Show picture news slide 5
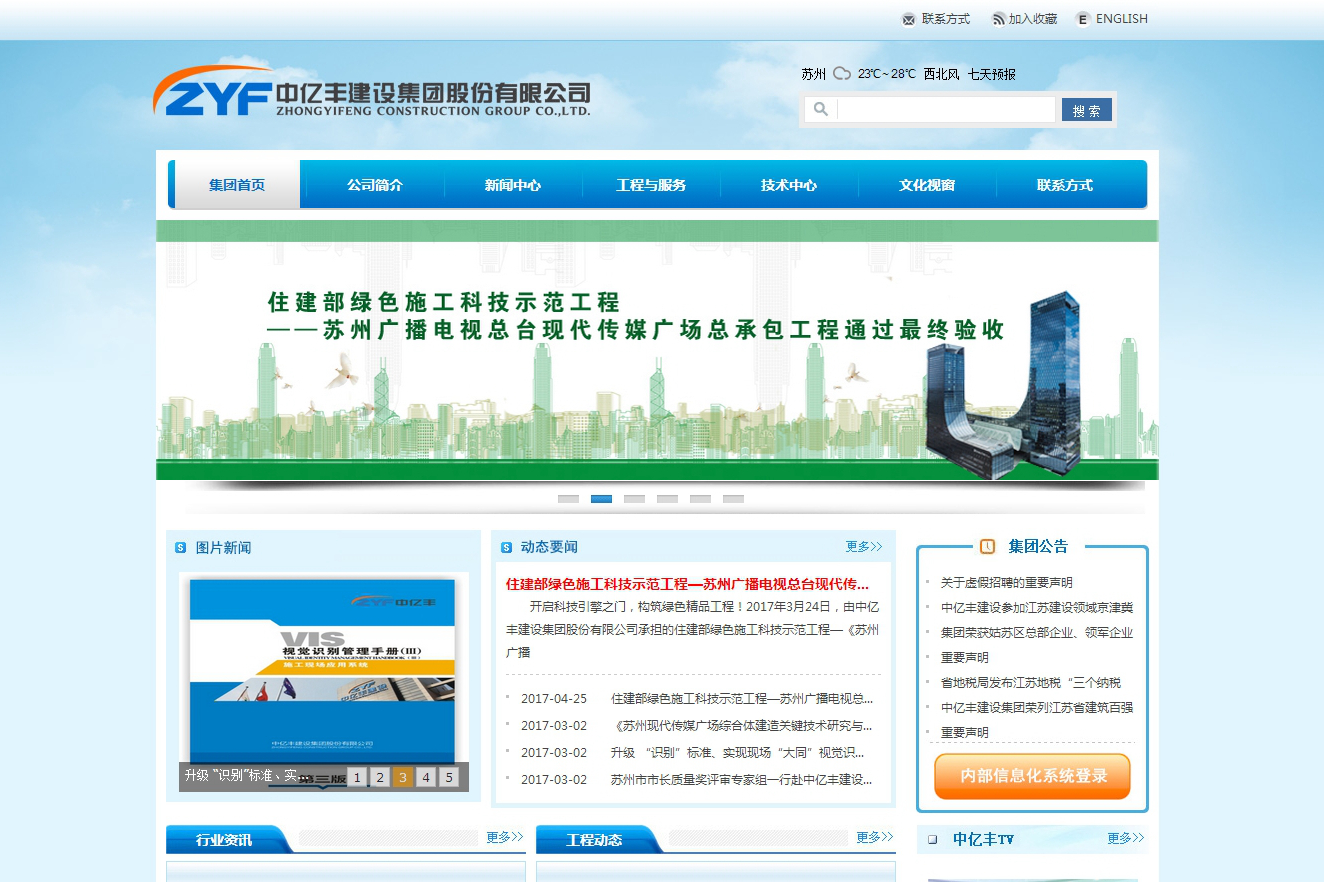This screenshot has height=882, width=1324. tap(449, 777)
